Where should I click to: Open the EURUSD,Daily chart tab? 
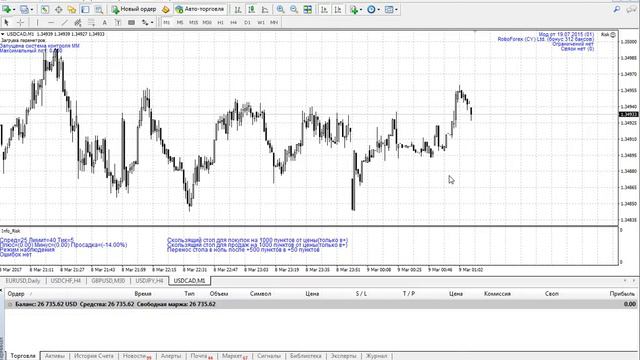23,281
